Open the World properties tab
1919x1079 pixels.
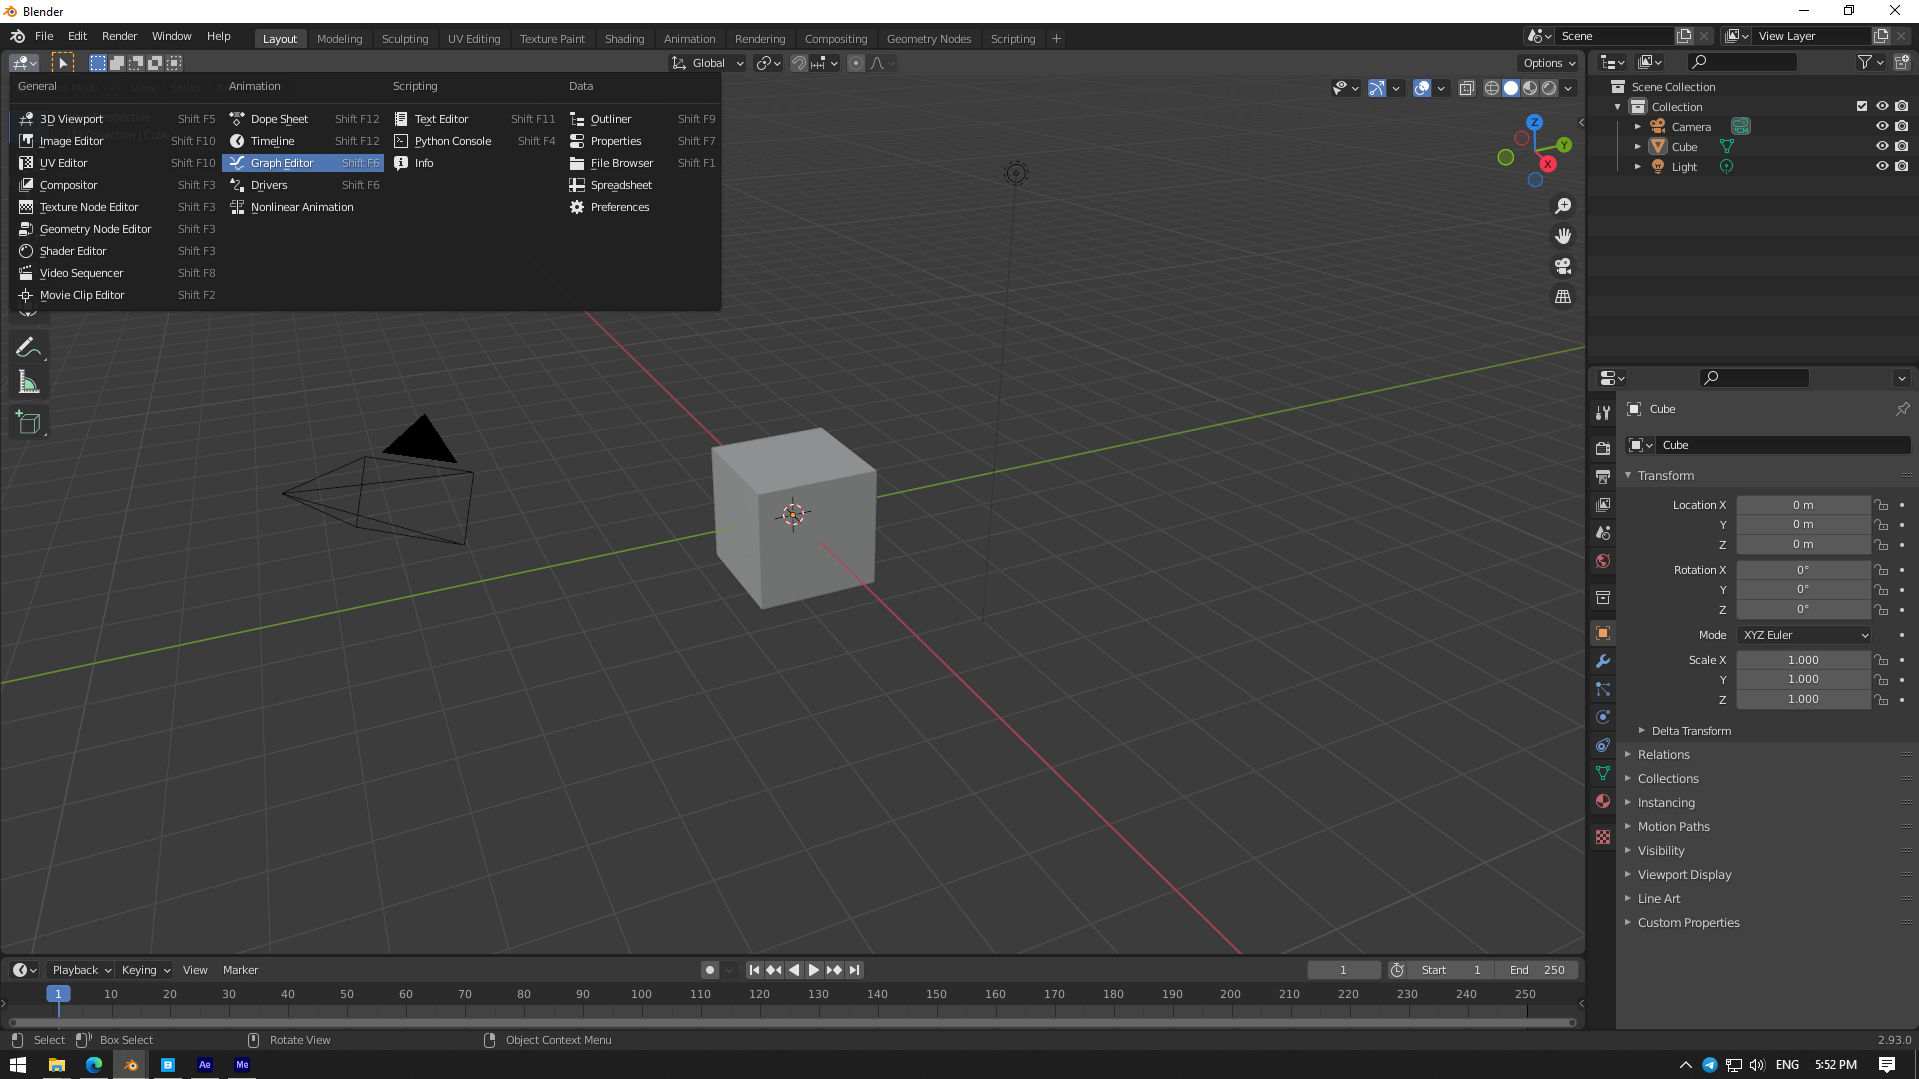tap(1603, 561)
